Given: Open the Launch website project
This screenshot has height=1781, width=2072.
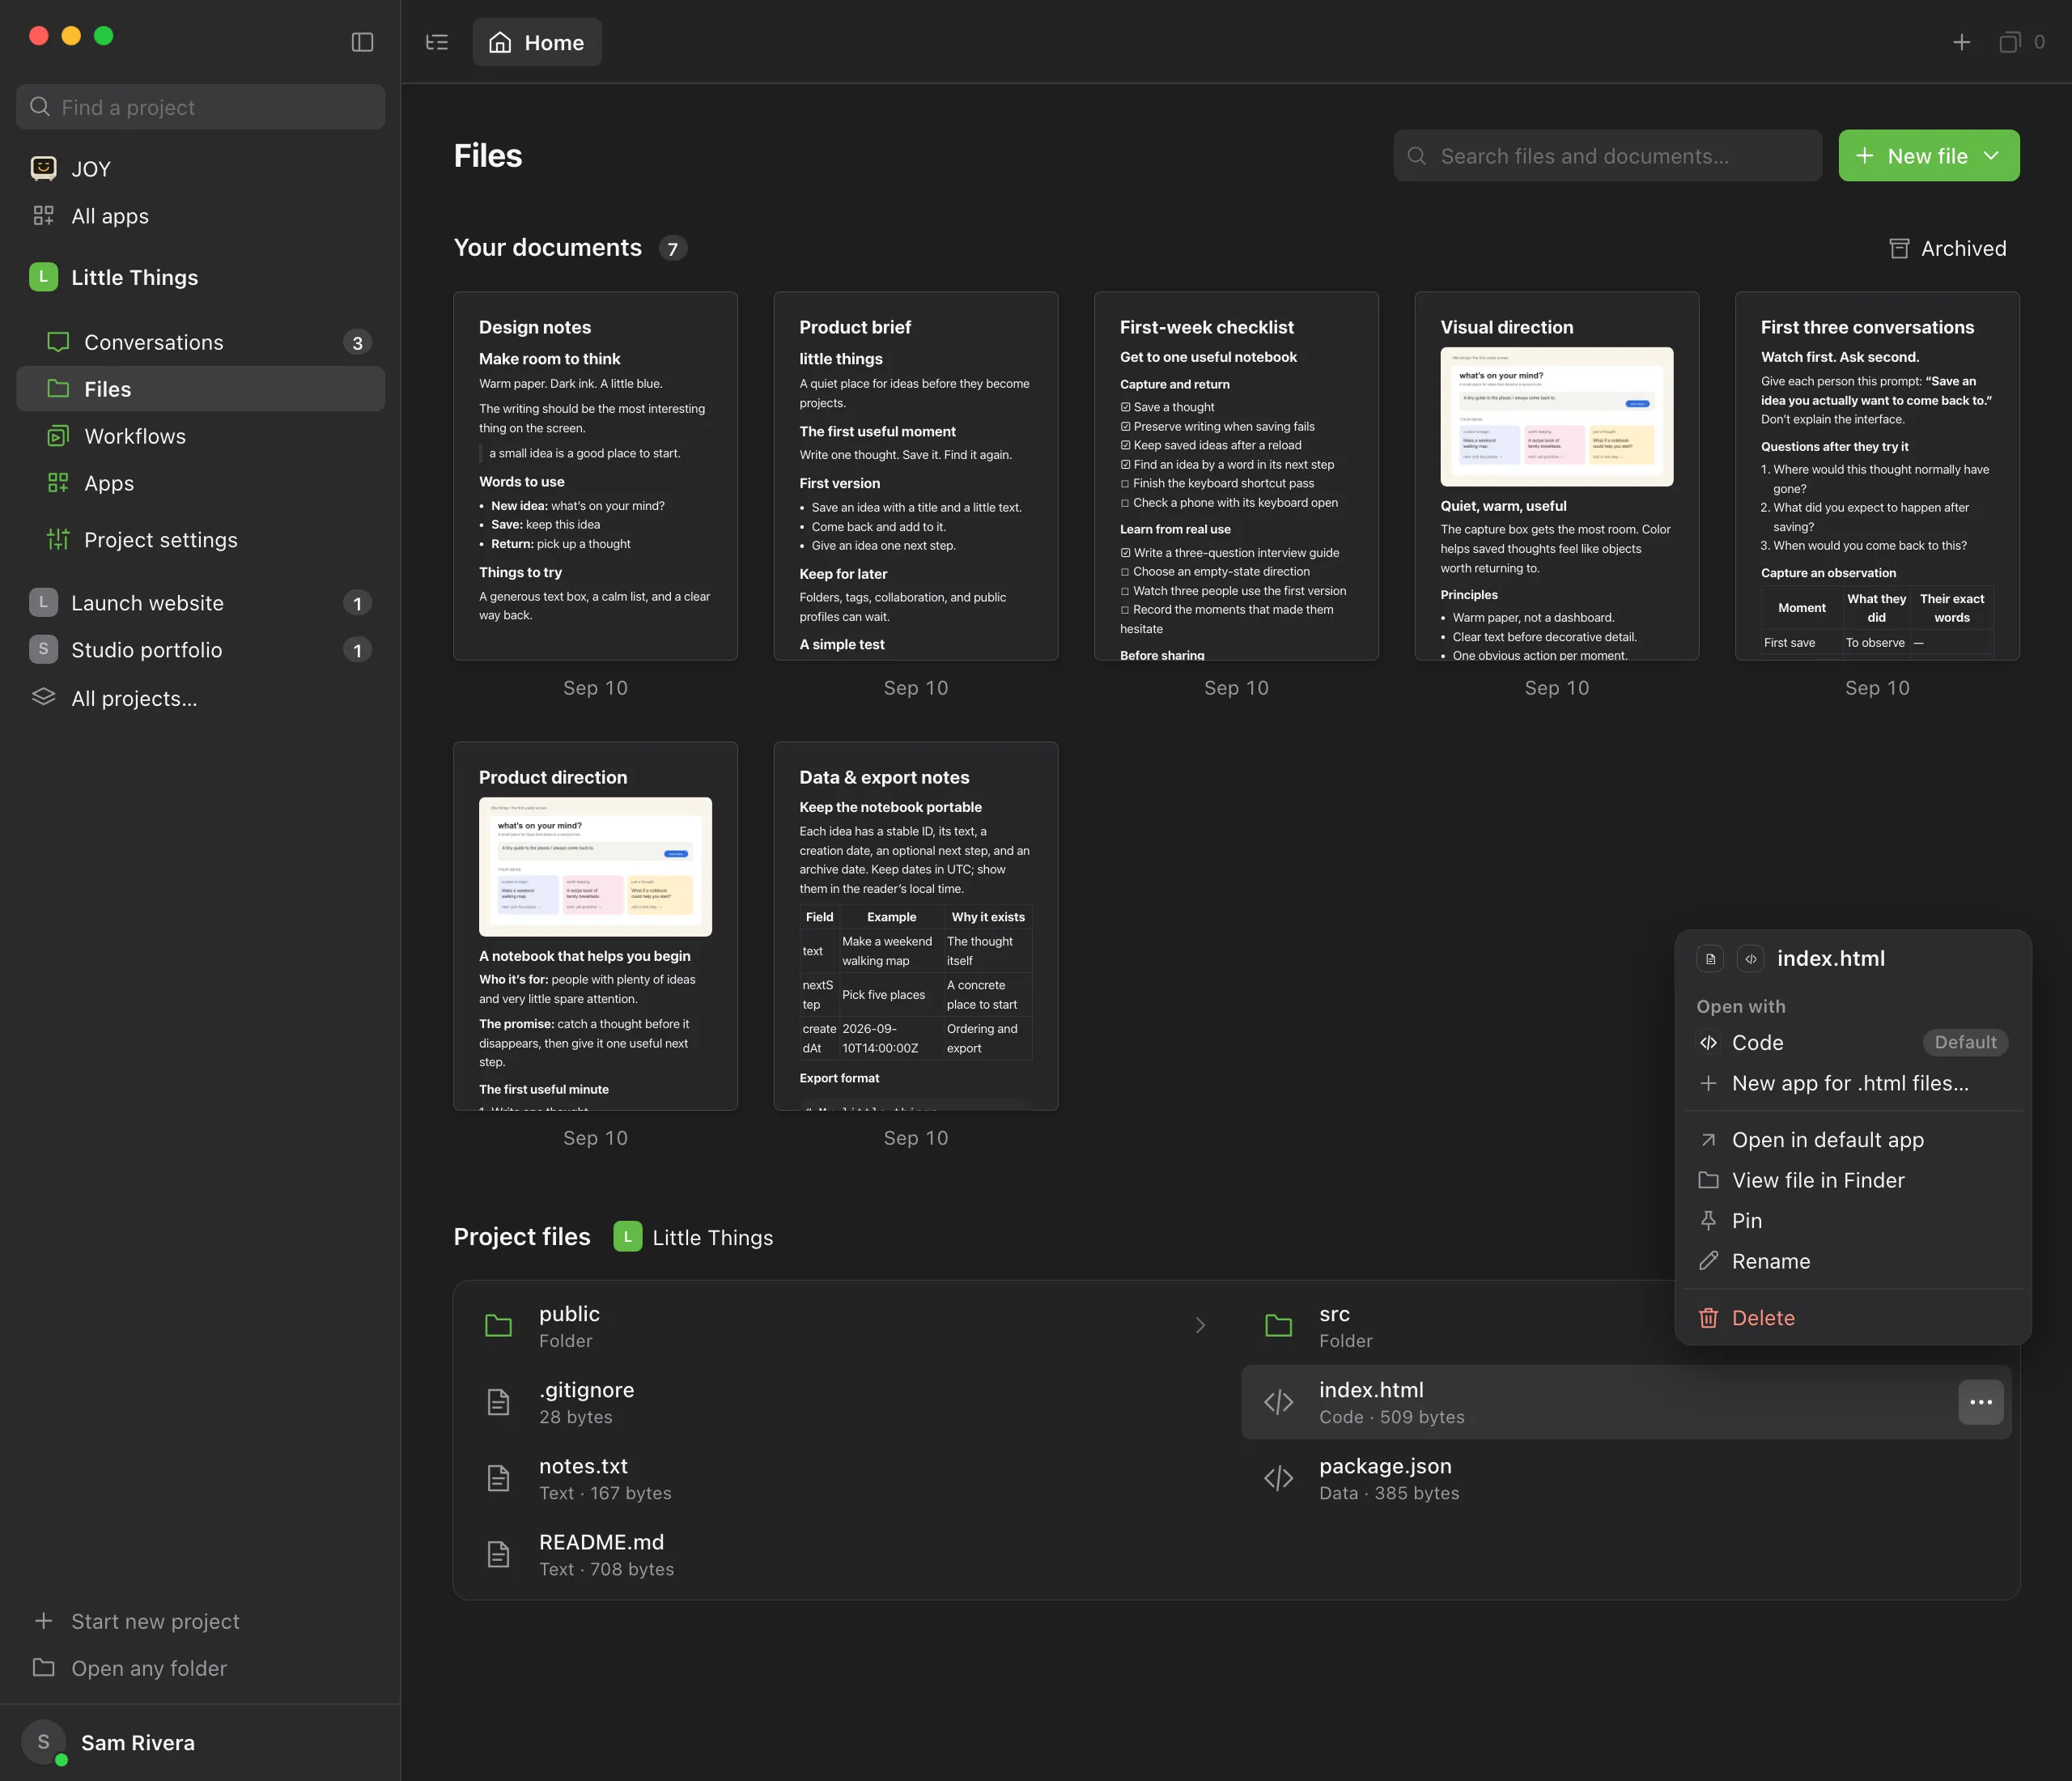Looking at the screenshot, I should point(200,603).
